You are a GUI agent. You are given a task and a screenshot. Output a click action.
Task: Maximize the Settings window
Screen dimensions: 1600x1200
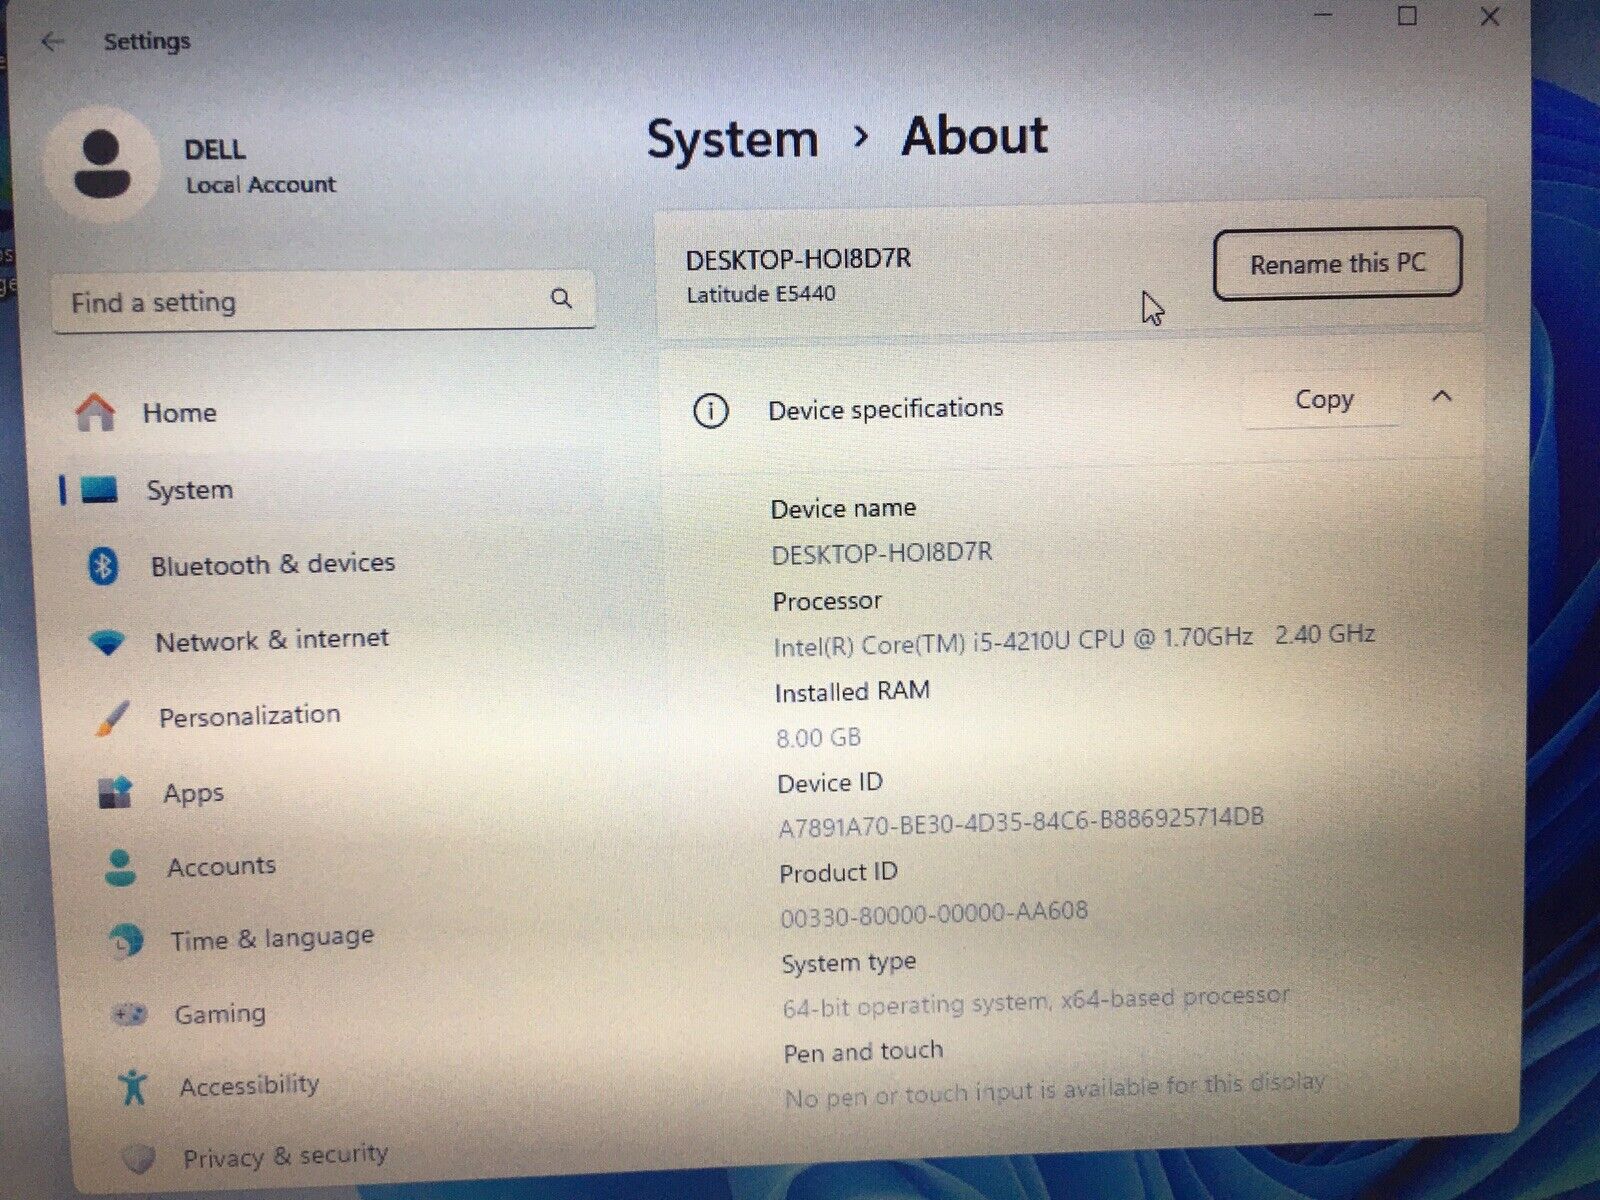click(x=1407, y=15)
